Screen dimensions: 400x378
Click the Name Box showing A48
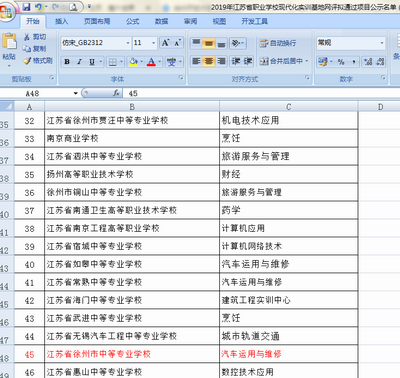coord(39,93)
